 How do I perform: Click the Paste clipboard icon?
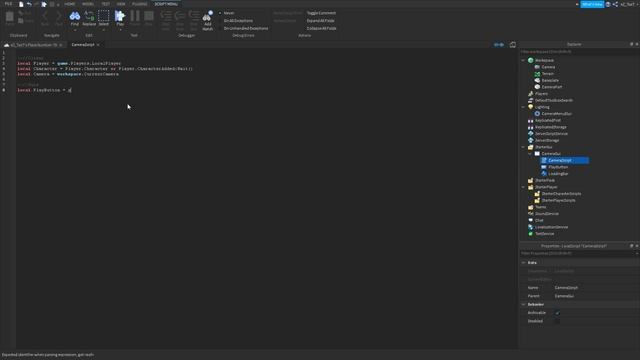pos(9,16)
